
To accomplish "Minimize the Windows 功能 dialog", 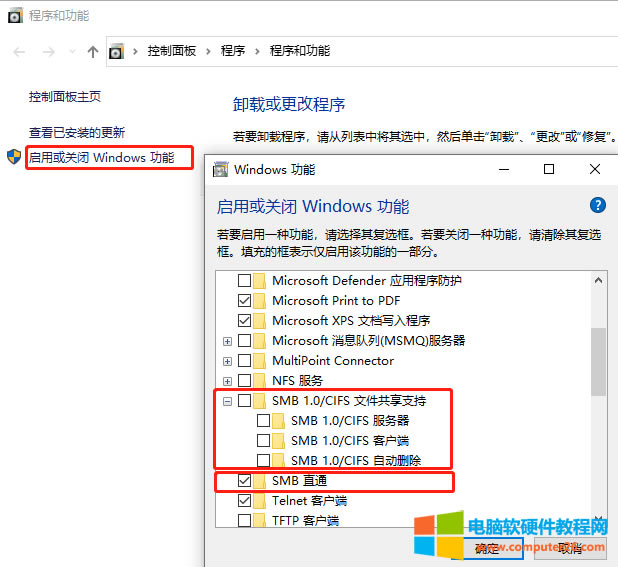I will coord(504,169).
